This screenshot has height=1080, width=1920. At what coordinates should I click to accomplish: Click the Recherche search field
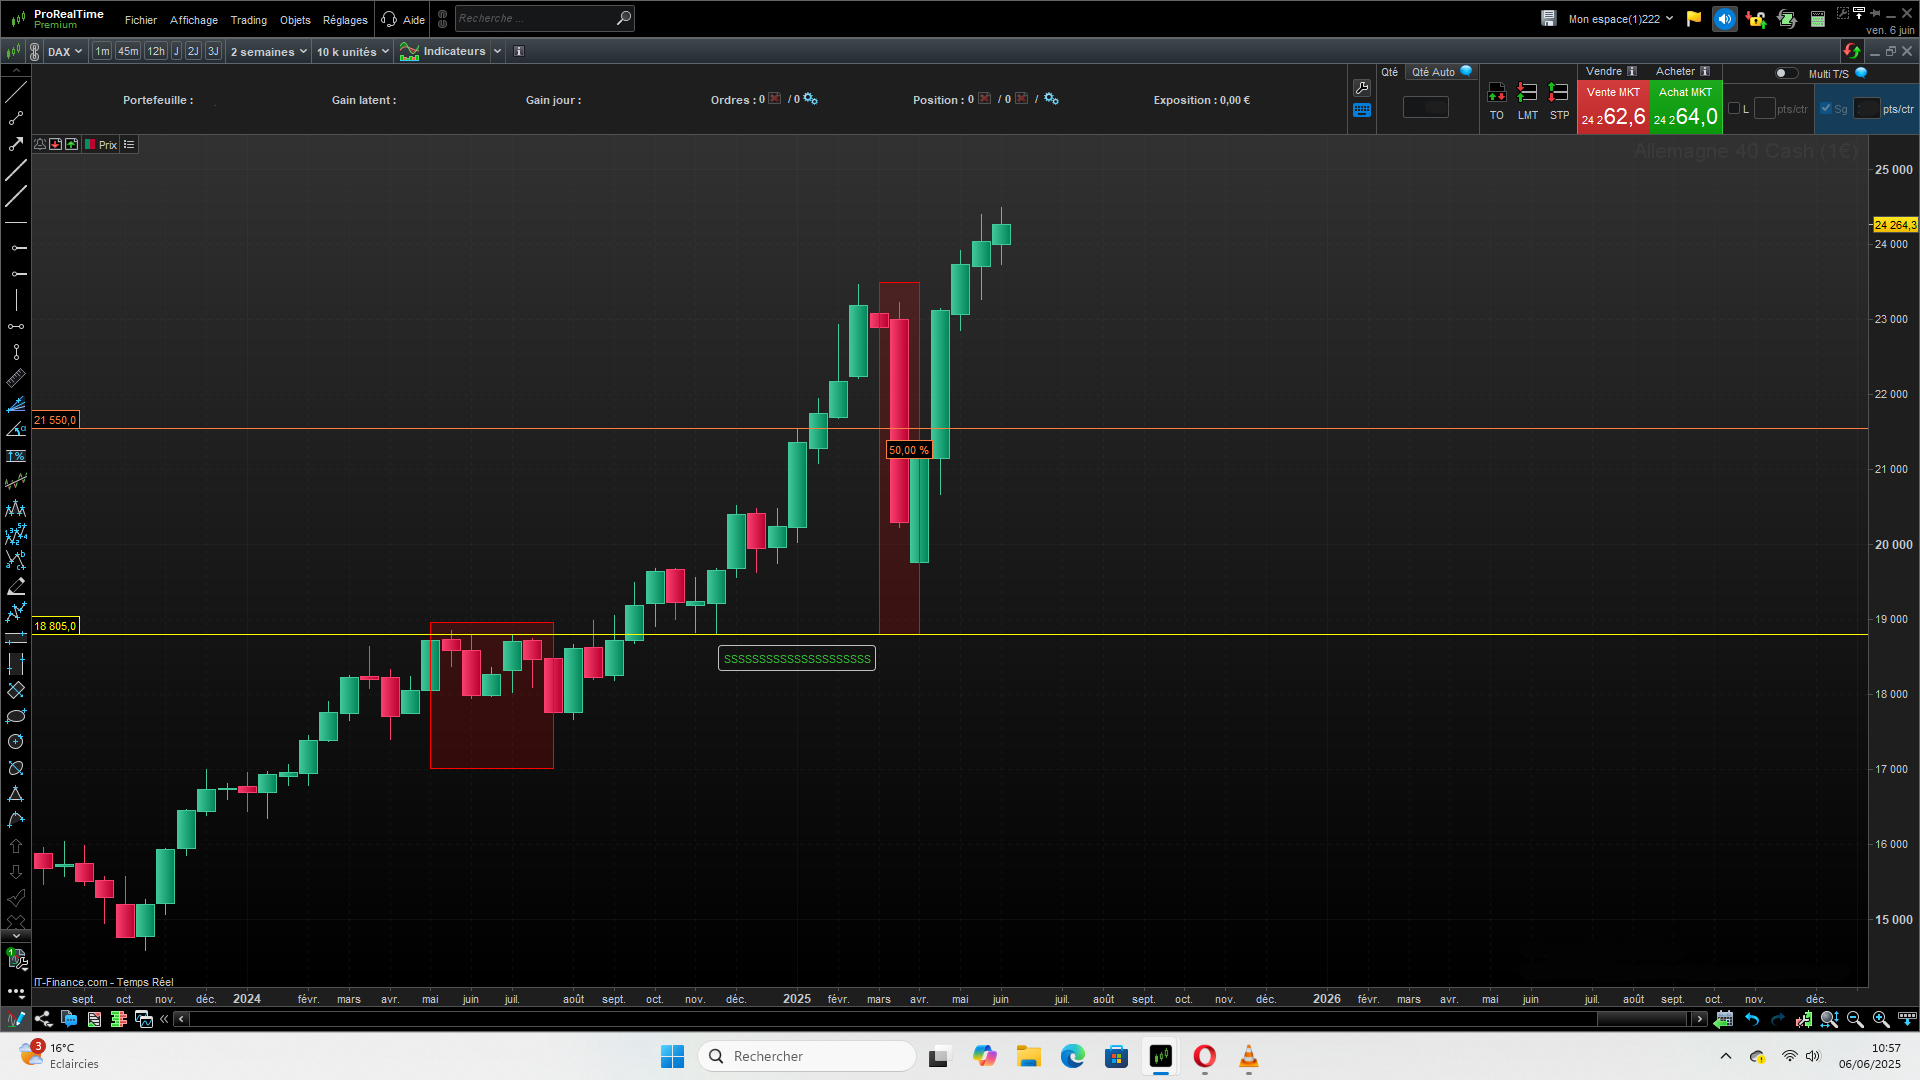(535, 18)
